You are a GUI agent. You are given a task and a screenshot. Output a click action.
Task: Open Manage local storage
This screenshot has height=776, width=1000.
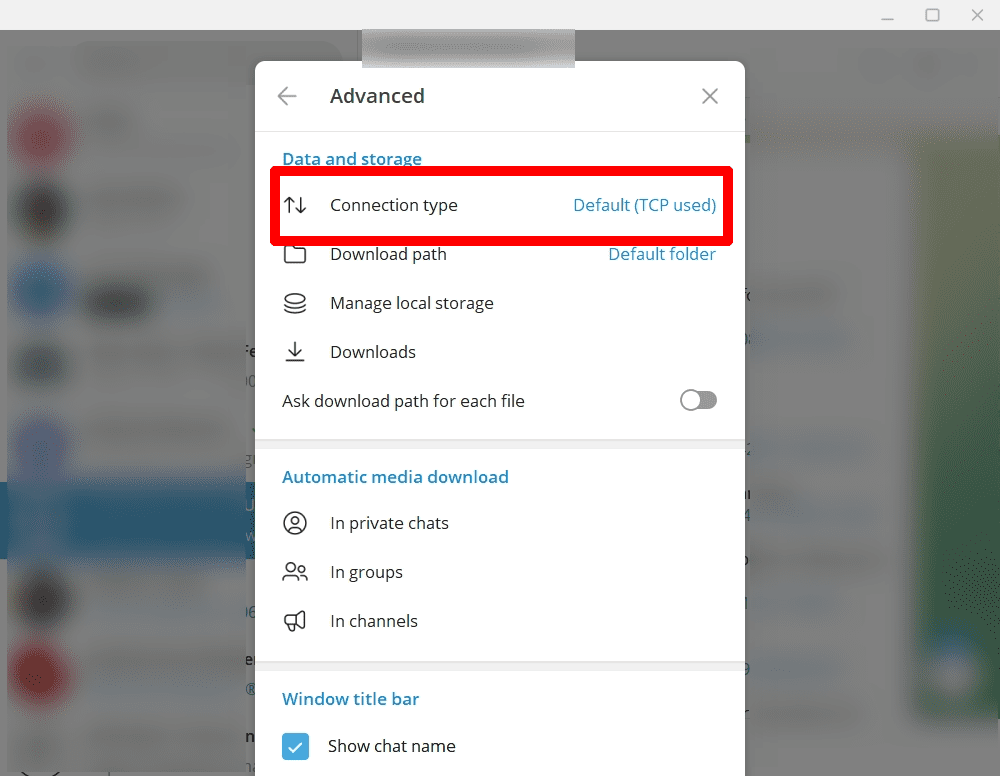click(500, 304)
